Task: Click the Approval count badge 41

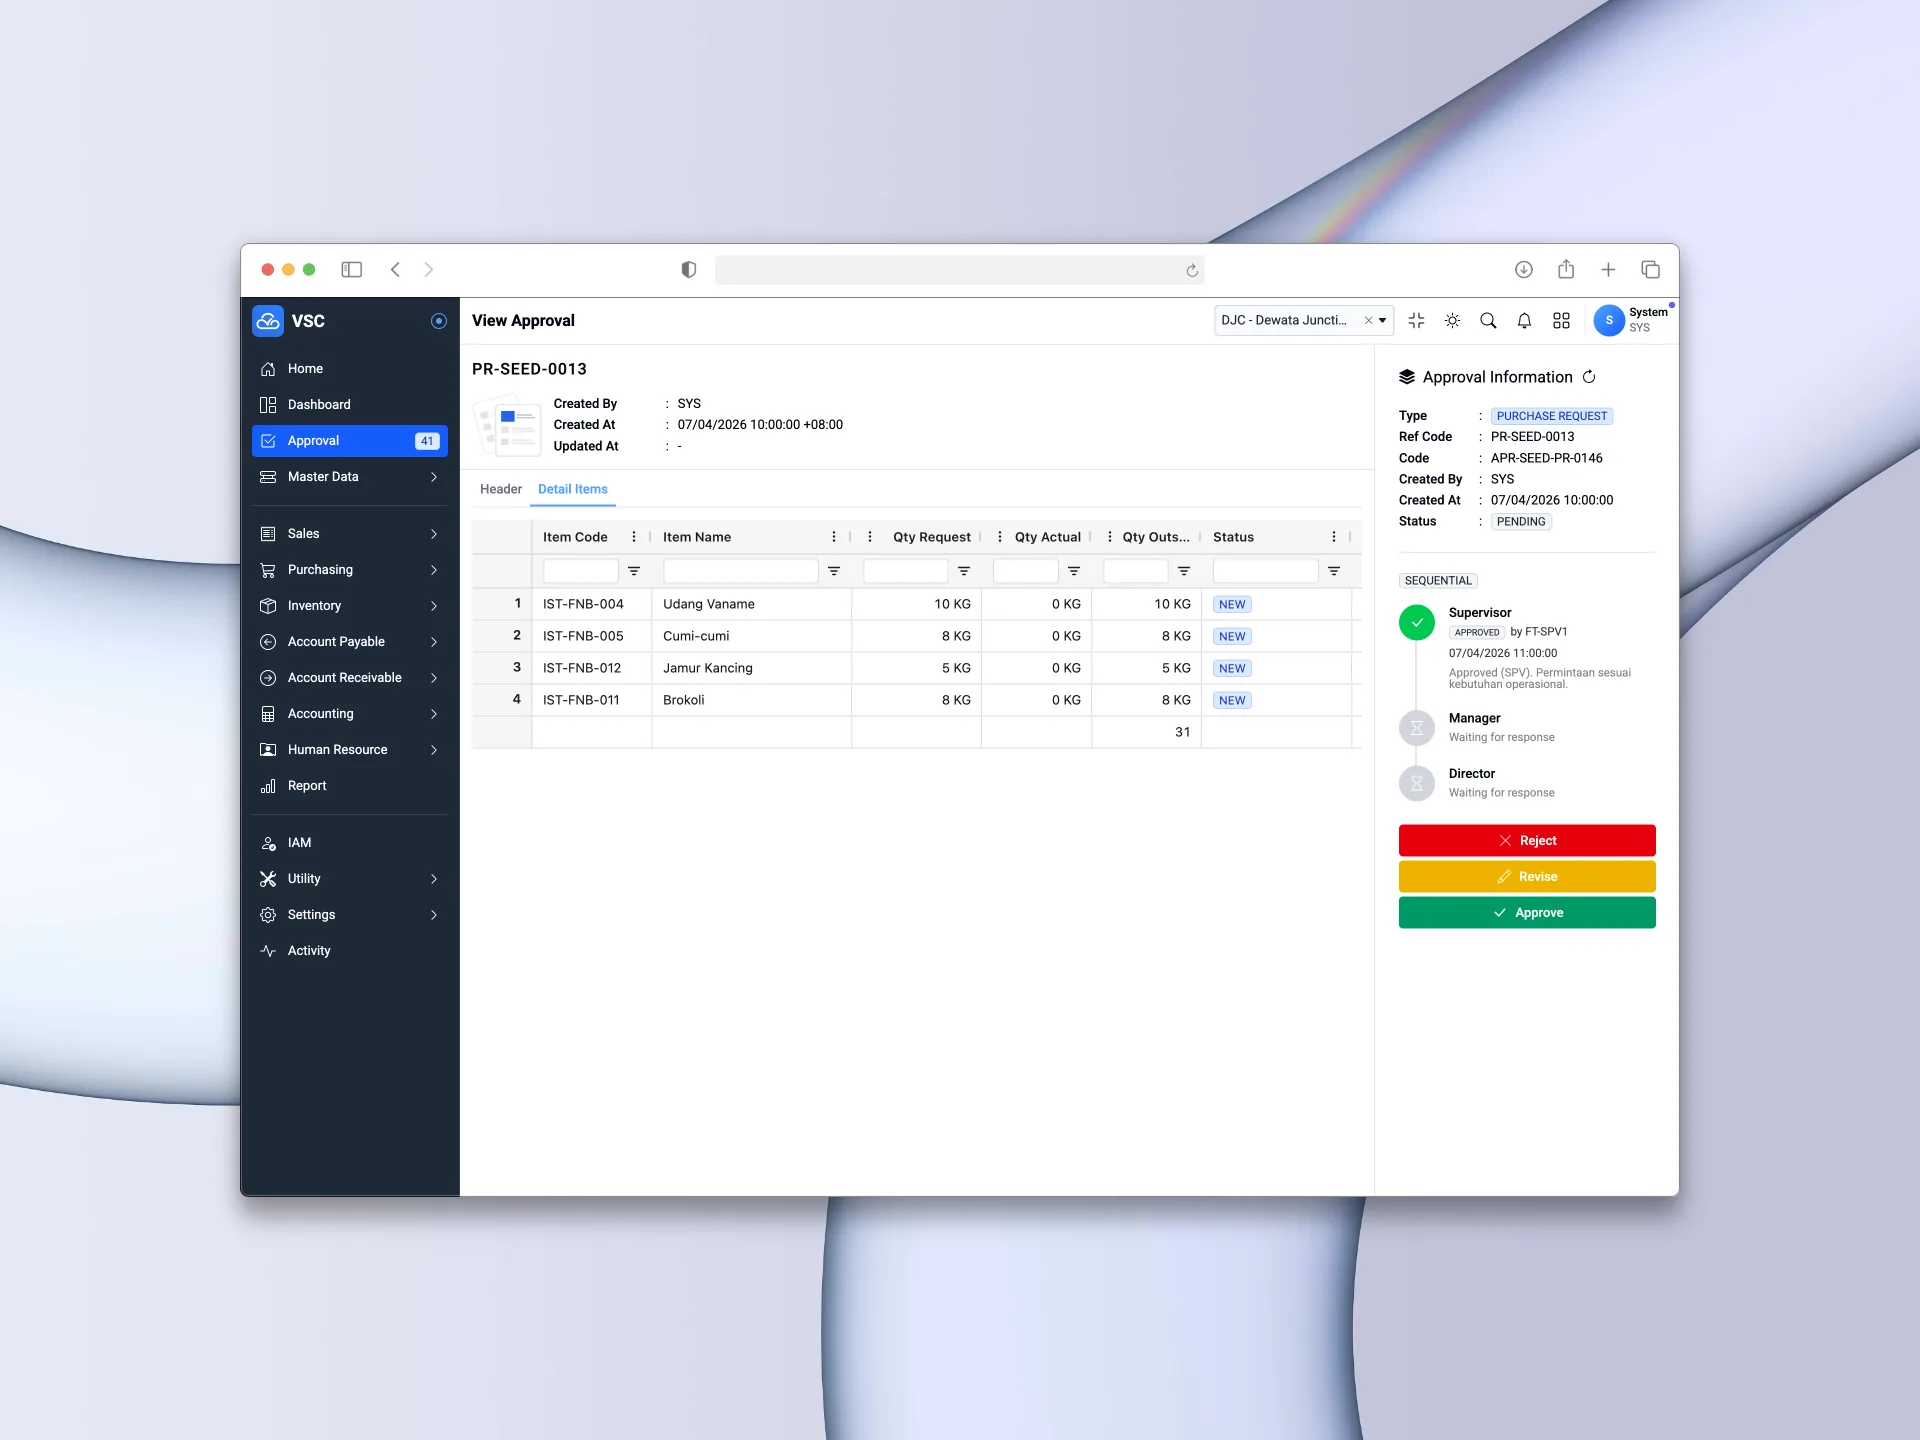Action: pyautogui.click(x=427, y=441)
